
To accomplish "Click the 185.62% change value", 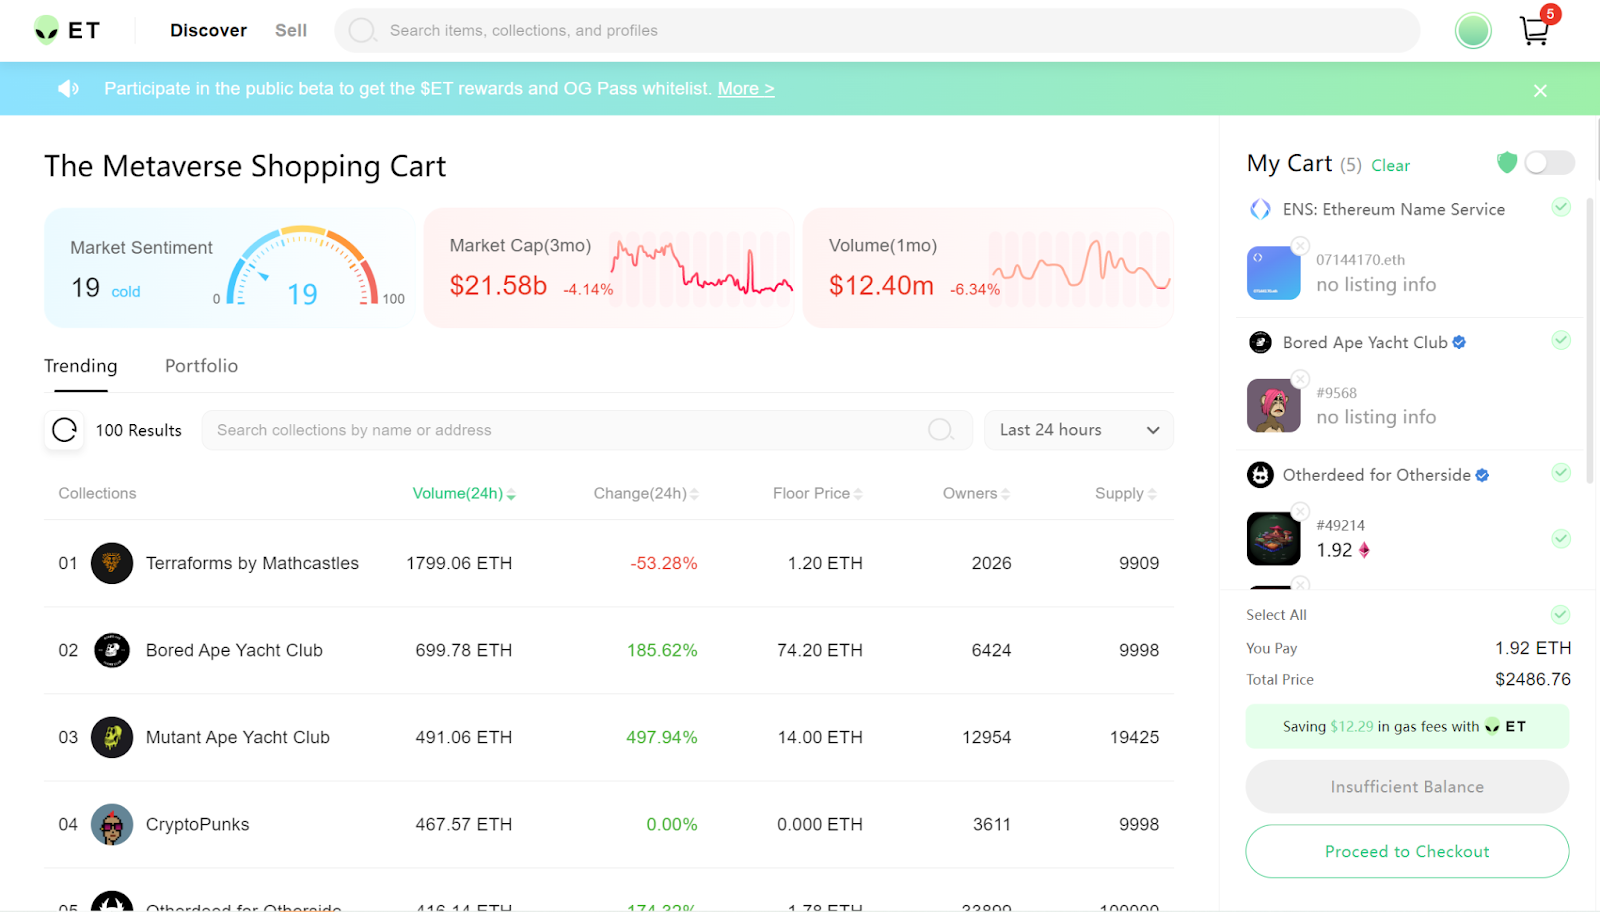I will 662,651.
